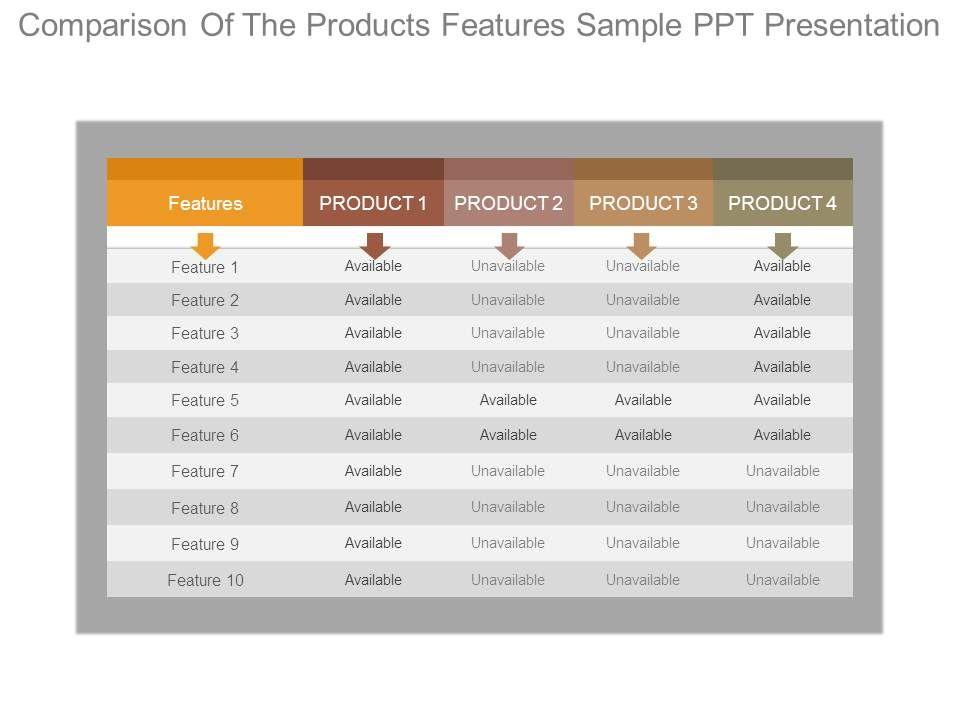Select the Feature 5 row label

tap(205, 400)
